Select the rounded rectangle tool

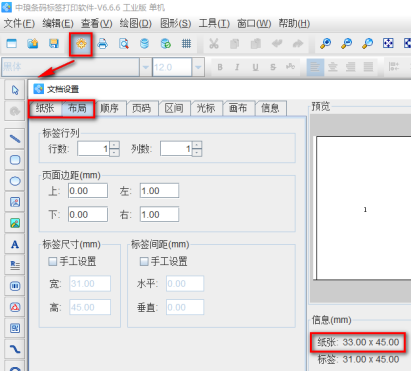(x=15, y=160)
